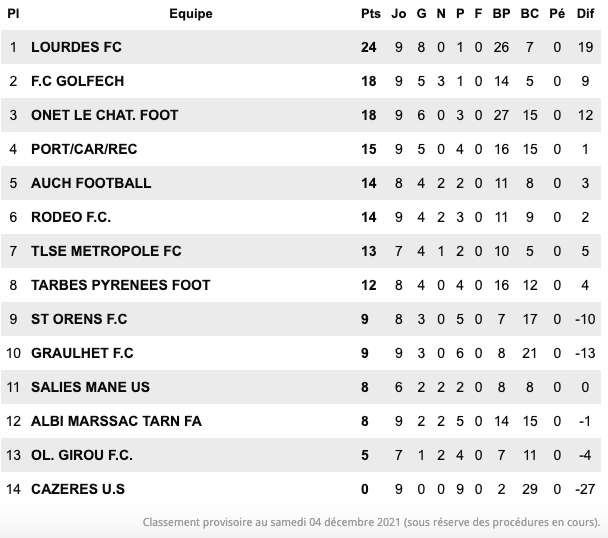Click the Jo column header

(399, 14)
